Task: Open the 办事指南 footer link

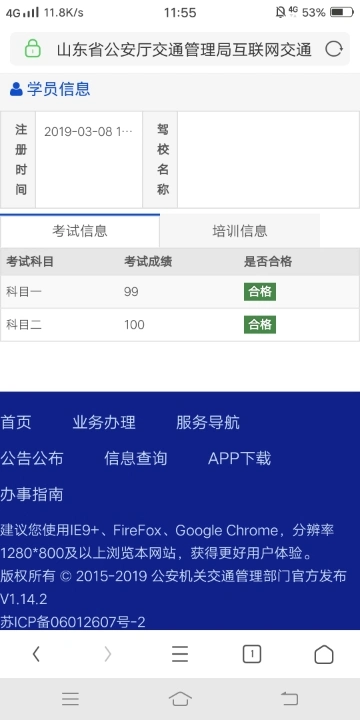Action: tap(32, 495)
